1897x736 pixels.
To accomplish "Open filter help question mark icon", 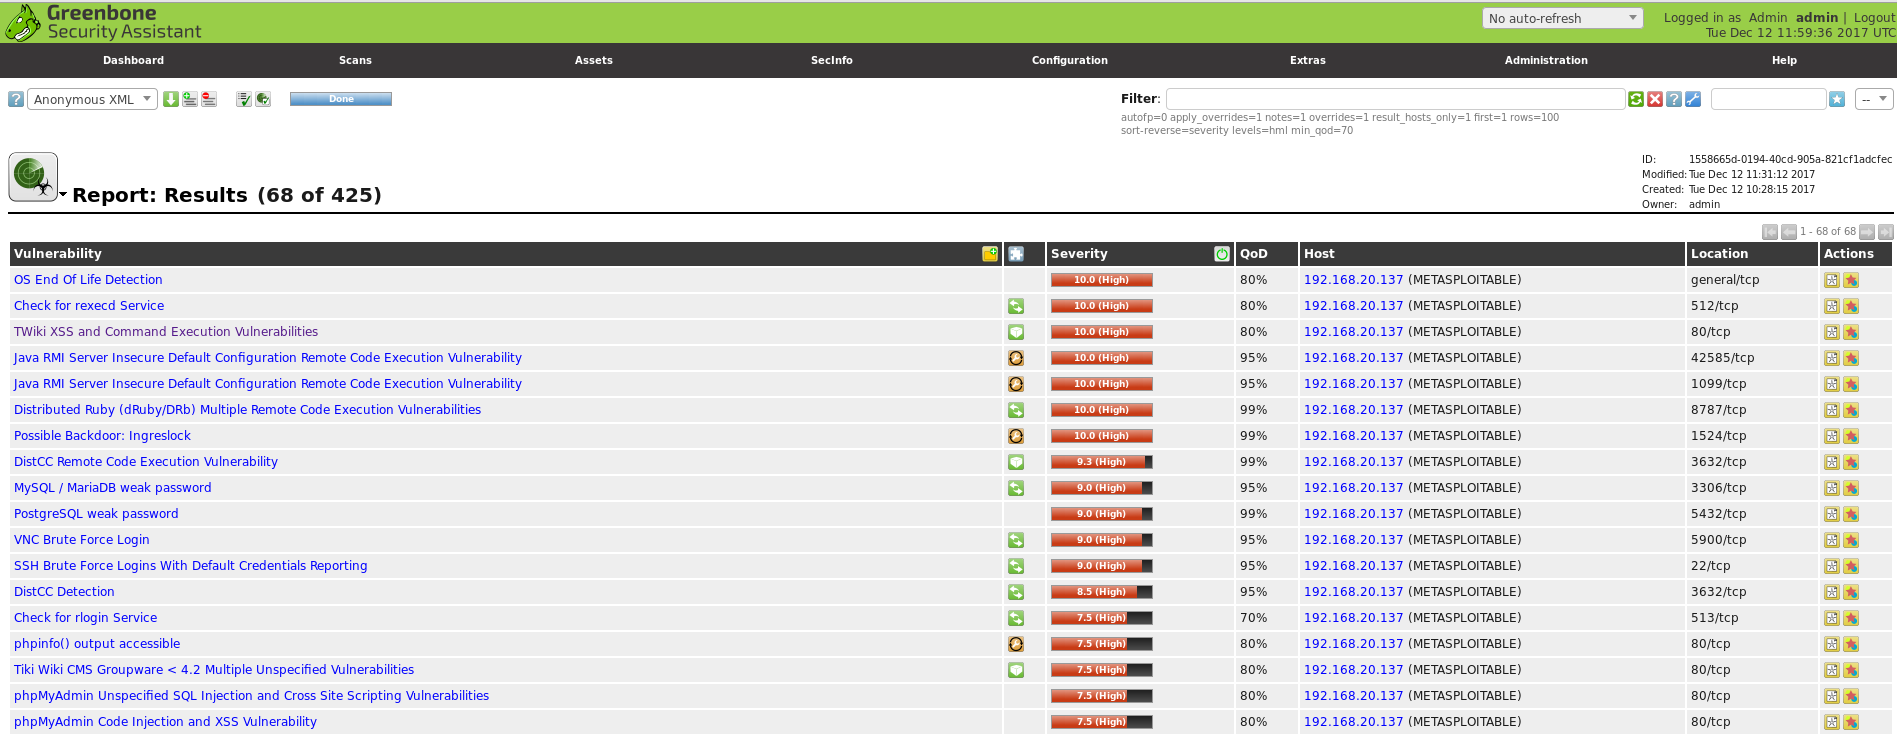I will tap(1674, 99).
